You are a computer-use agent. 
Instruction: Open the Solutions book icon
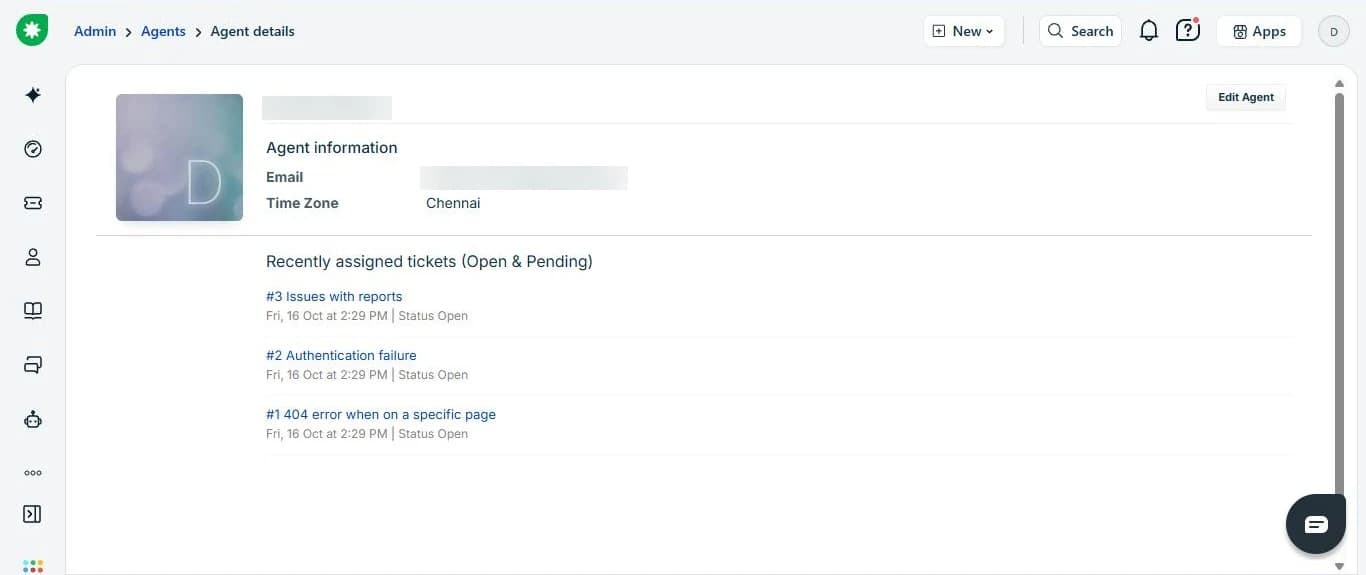(x=33, y=311)
